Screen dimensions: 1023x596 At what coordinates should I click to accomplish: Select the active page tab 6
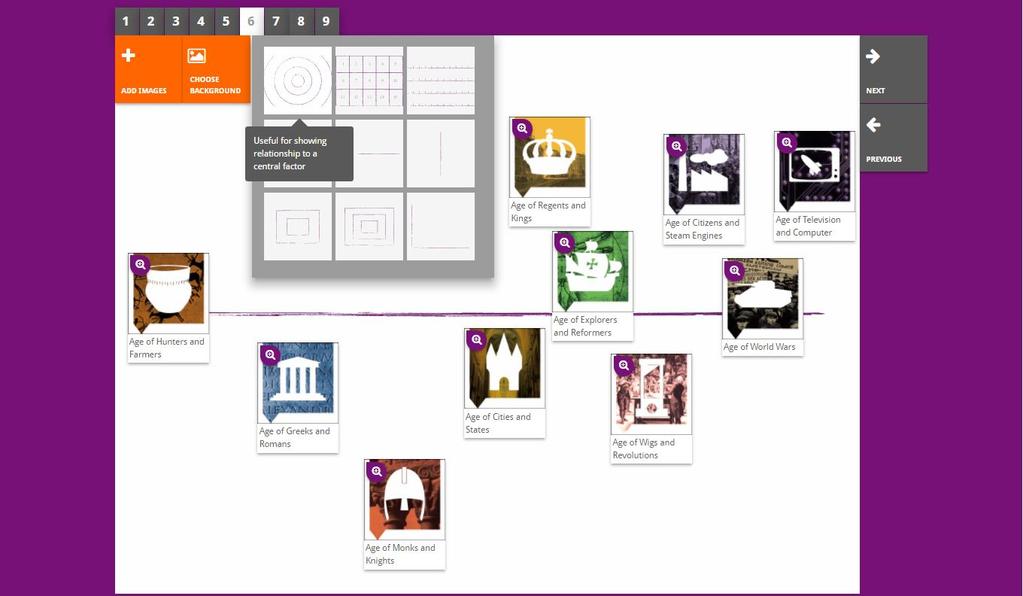(251, 22)
